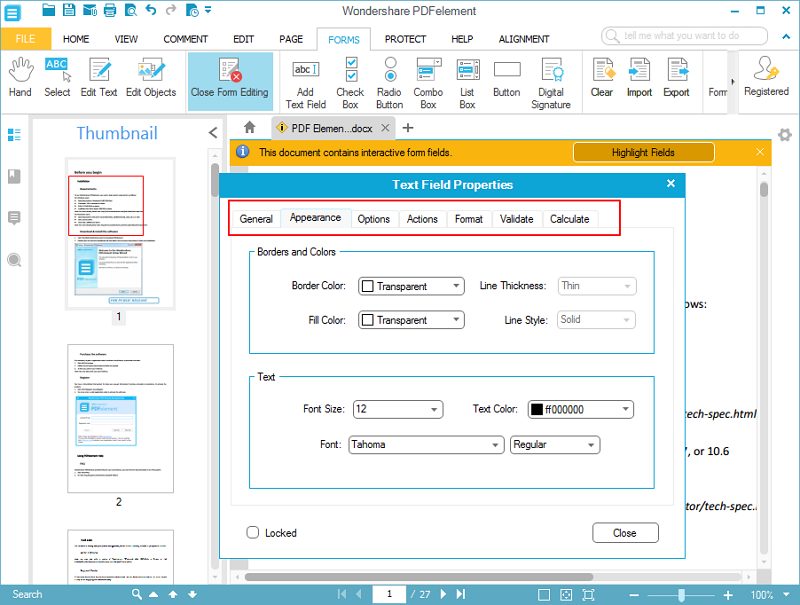This screenshot has width=800, height=605.
Task: Open the bookmarks panel in sidebar
Action: [x=14, y=177]
